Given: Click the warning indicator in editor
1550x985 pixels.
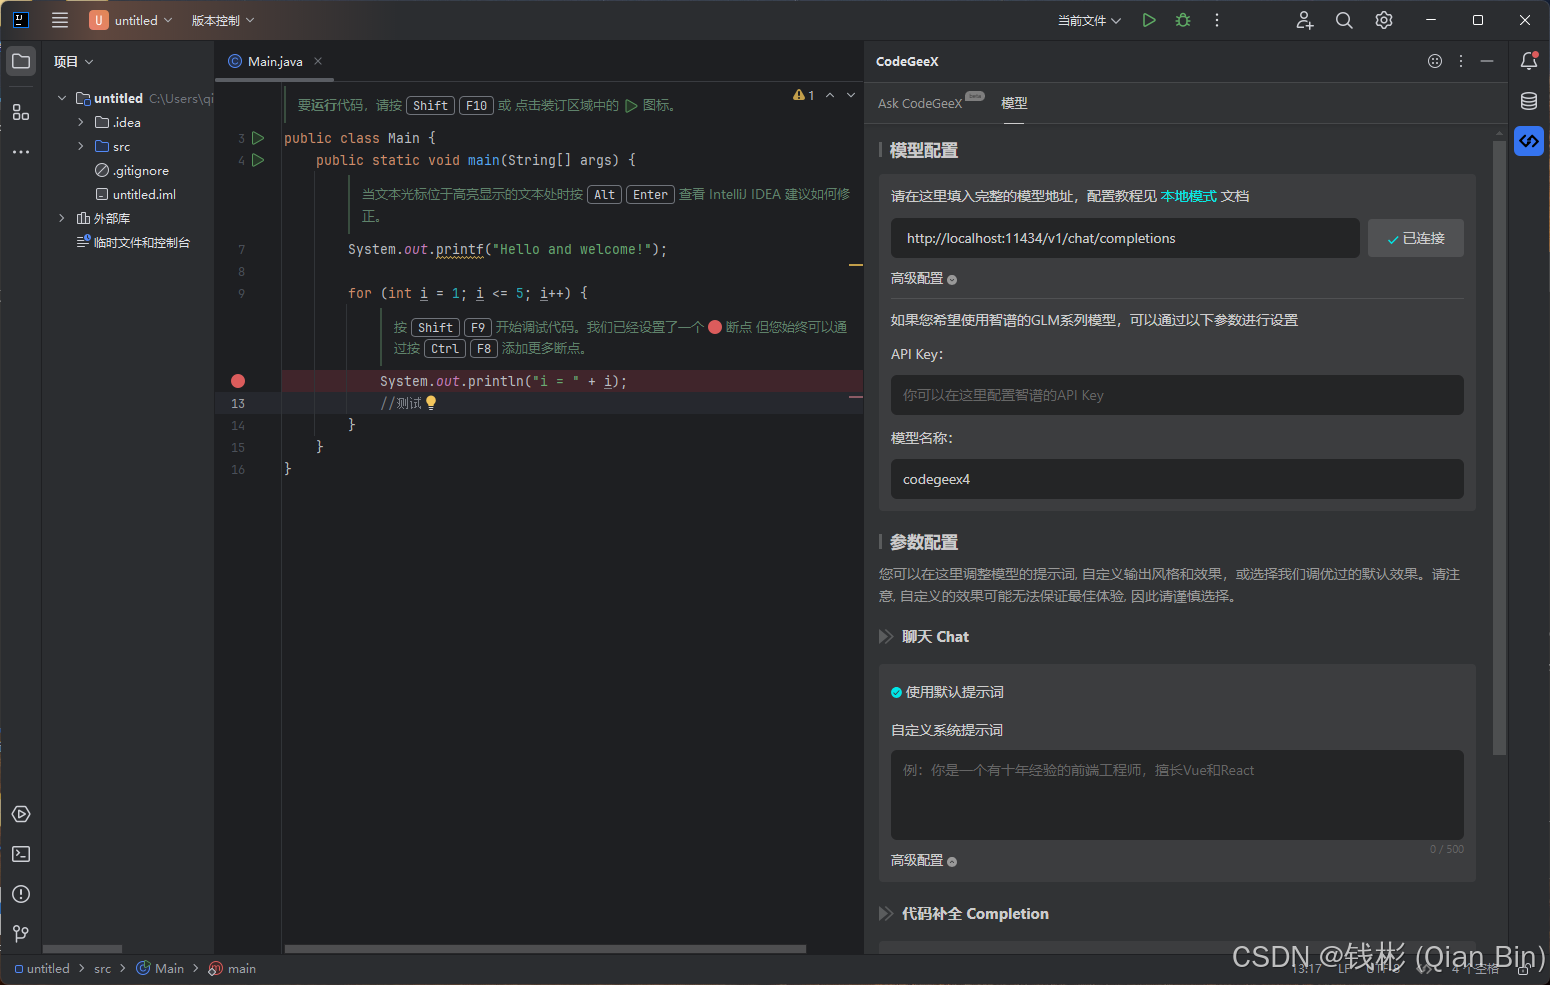Looking at the screenshot, I should (x=804, y=95).
